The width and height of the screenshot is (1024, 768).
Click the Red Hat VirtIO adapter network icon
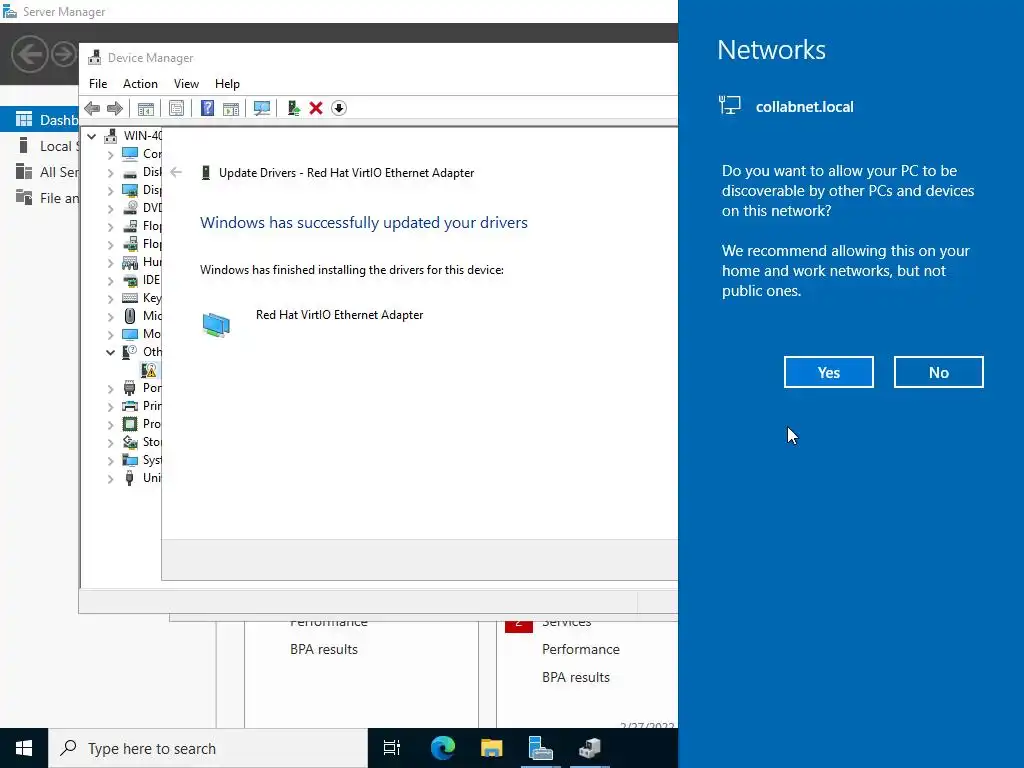(216, 325)
